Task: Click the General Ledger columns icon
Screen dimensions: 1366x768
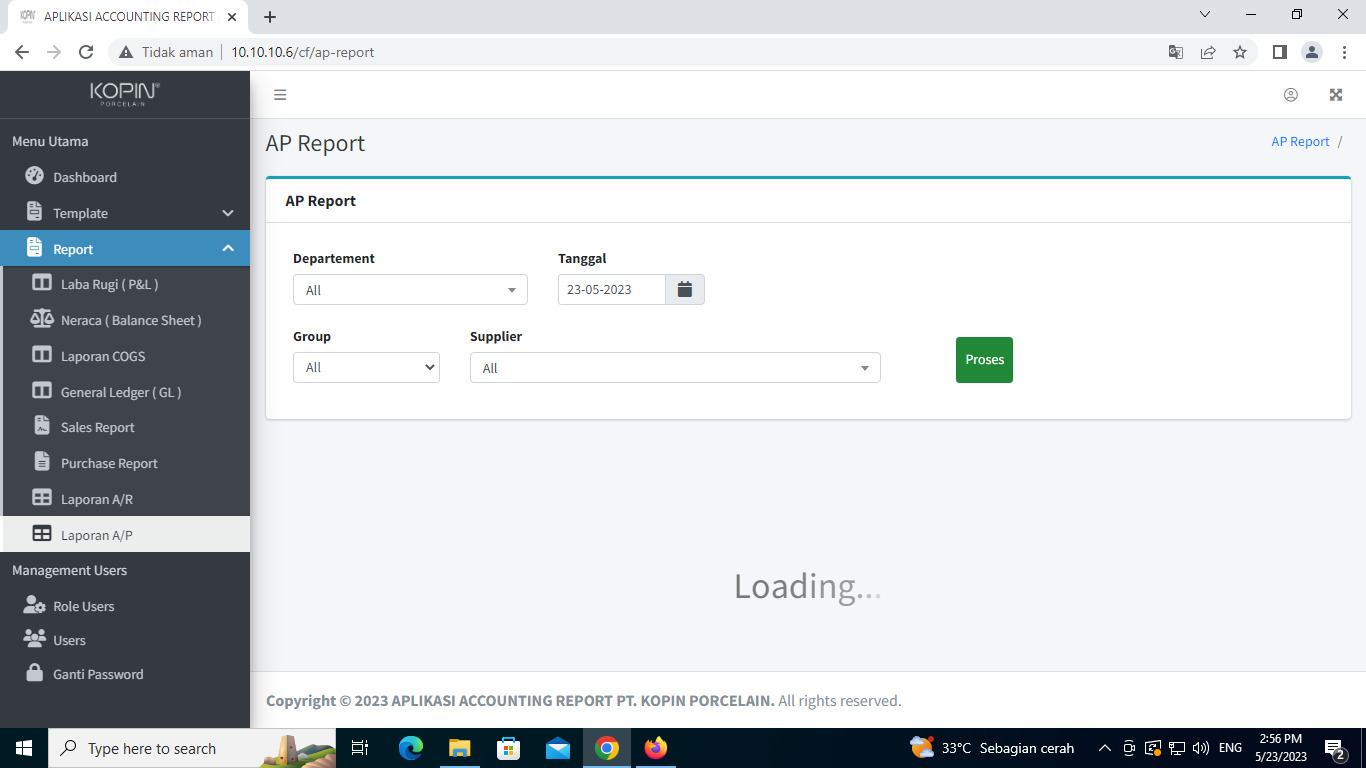Action: click(x=42, y=391)
